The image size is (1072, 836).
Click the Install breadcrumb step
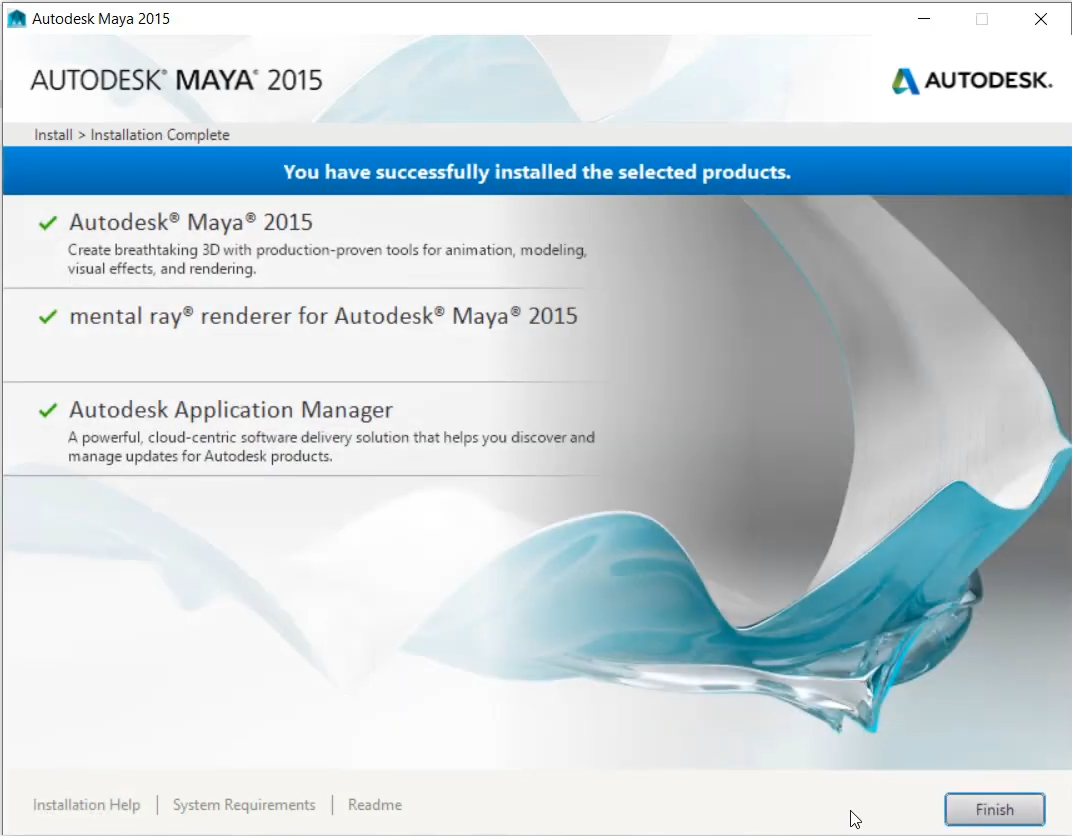tap(53, 135)
